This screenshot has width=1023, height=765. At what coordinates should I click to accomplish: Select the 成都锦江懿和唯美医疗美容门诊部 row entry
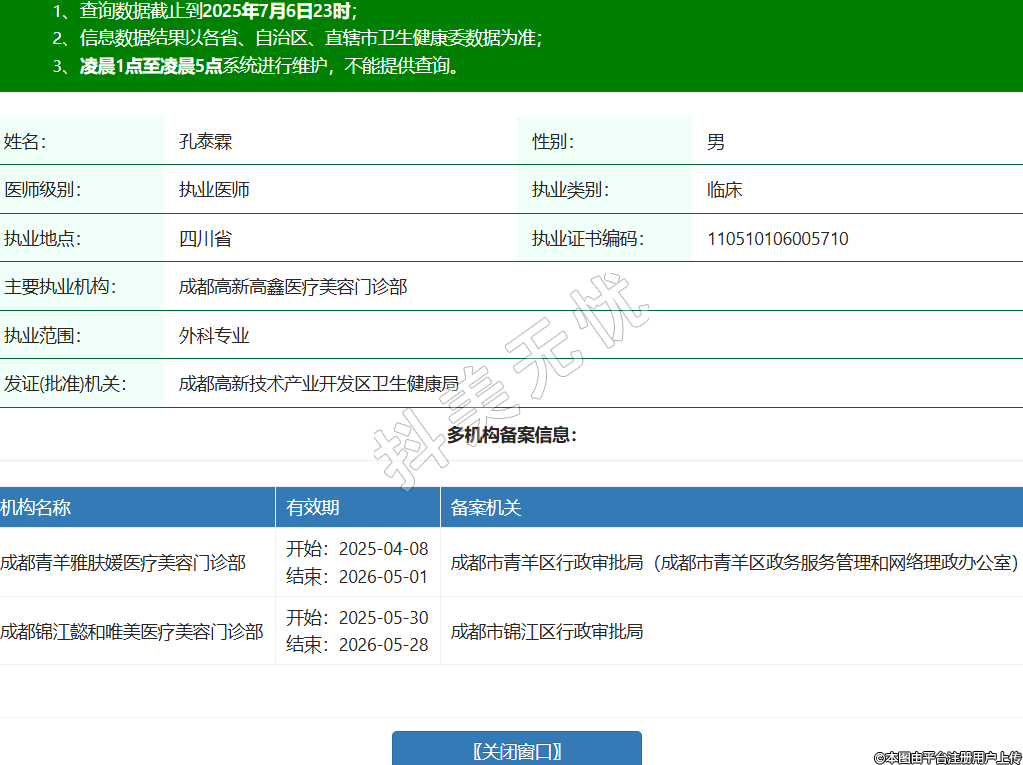(x=132, y=631)
